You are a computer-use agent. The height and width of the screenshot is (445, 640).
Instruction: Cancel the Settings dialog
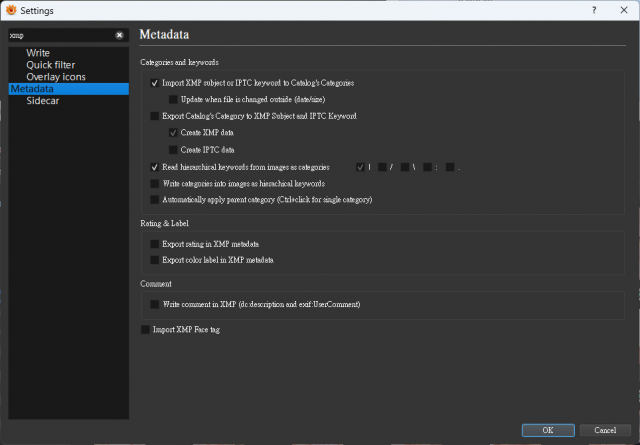tap(605, 430)
